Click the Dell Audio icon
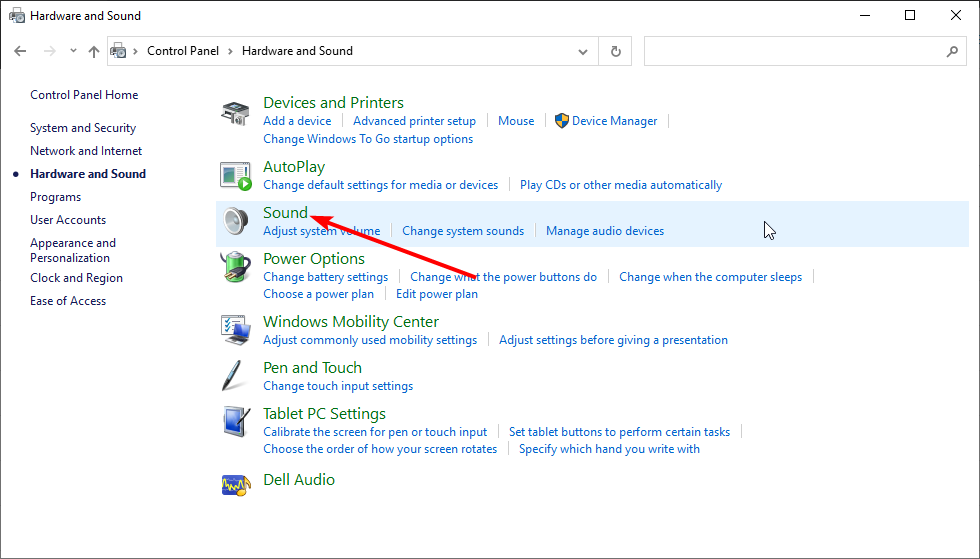Image resolution: width=980 pixels, height=559 pixels. click(x=235, y=485)
